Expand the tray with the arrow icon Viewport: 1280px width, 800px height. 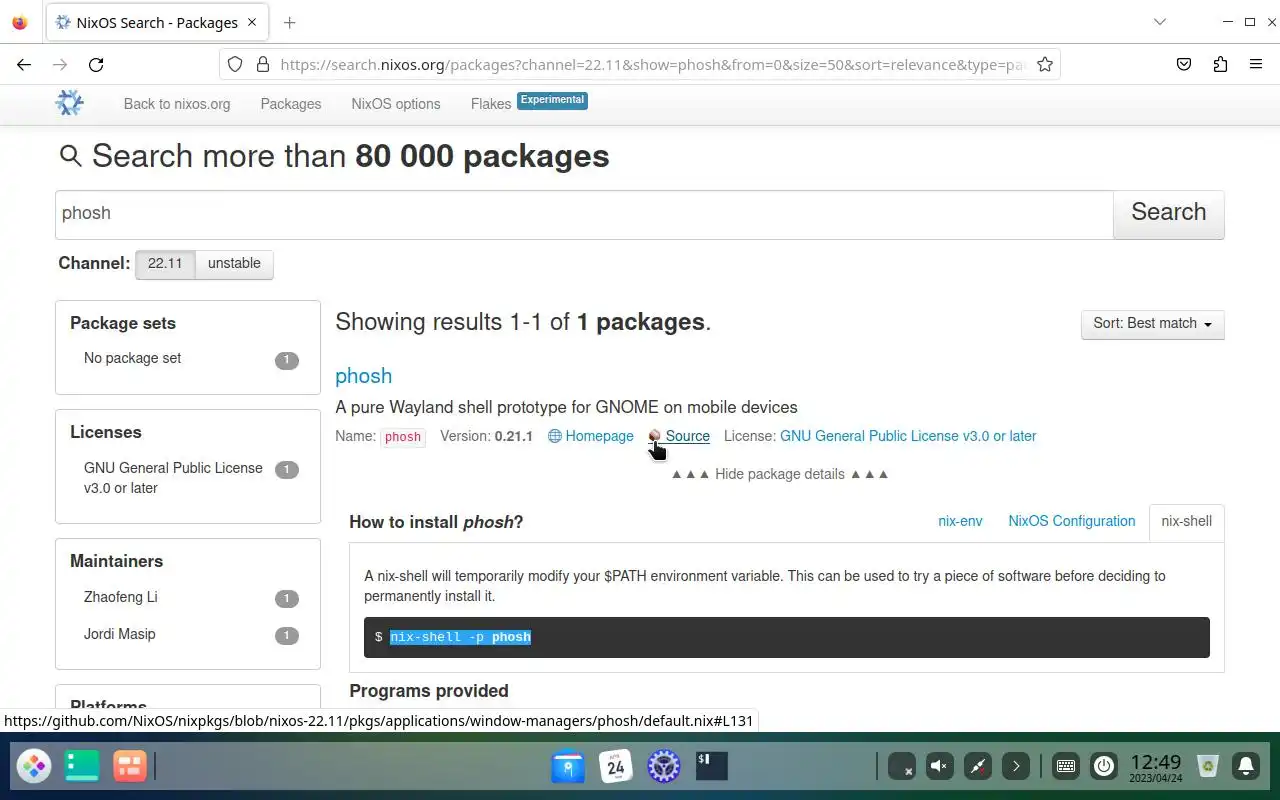(x=1016, y=767)
